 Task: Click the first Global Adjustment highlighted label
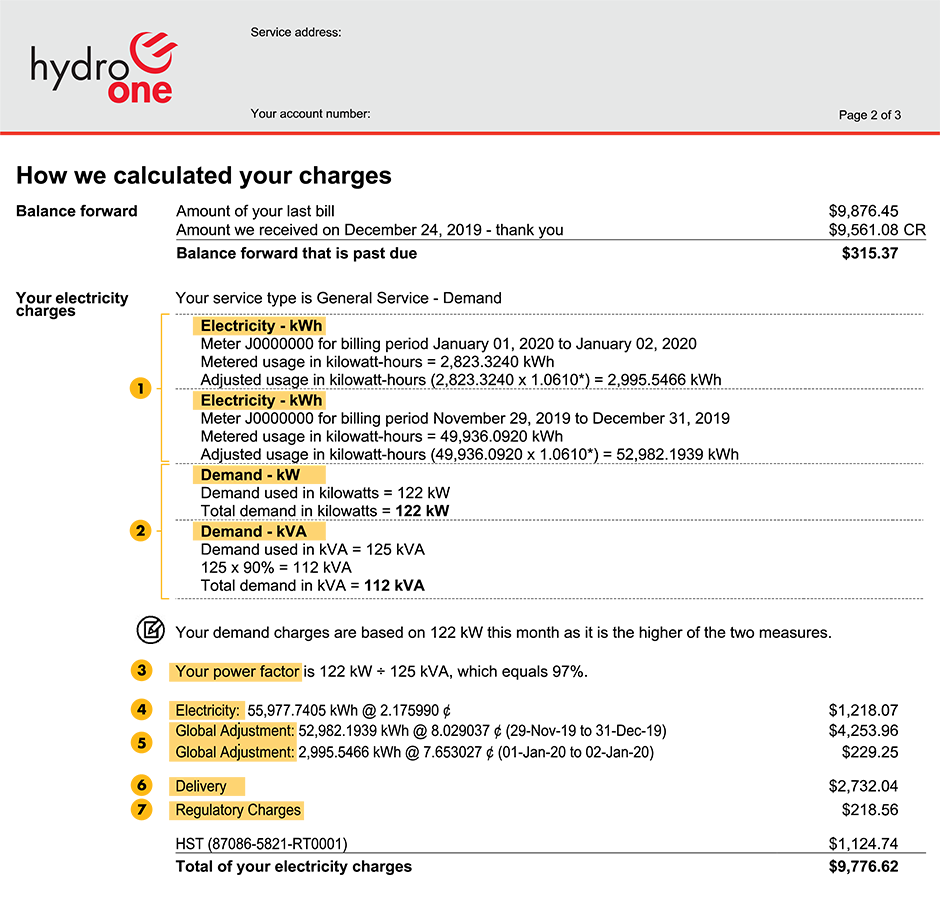(234, 730)
